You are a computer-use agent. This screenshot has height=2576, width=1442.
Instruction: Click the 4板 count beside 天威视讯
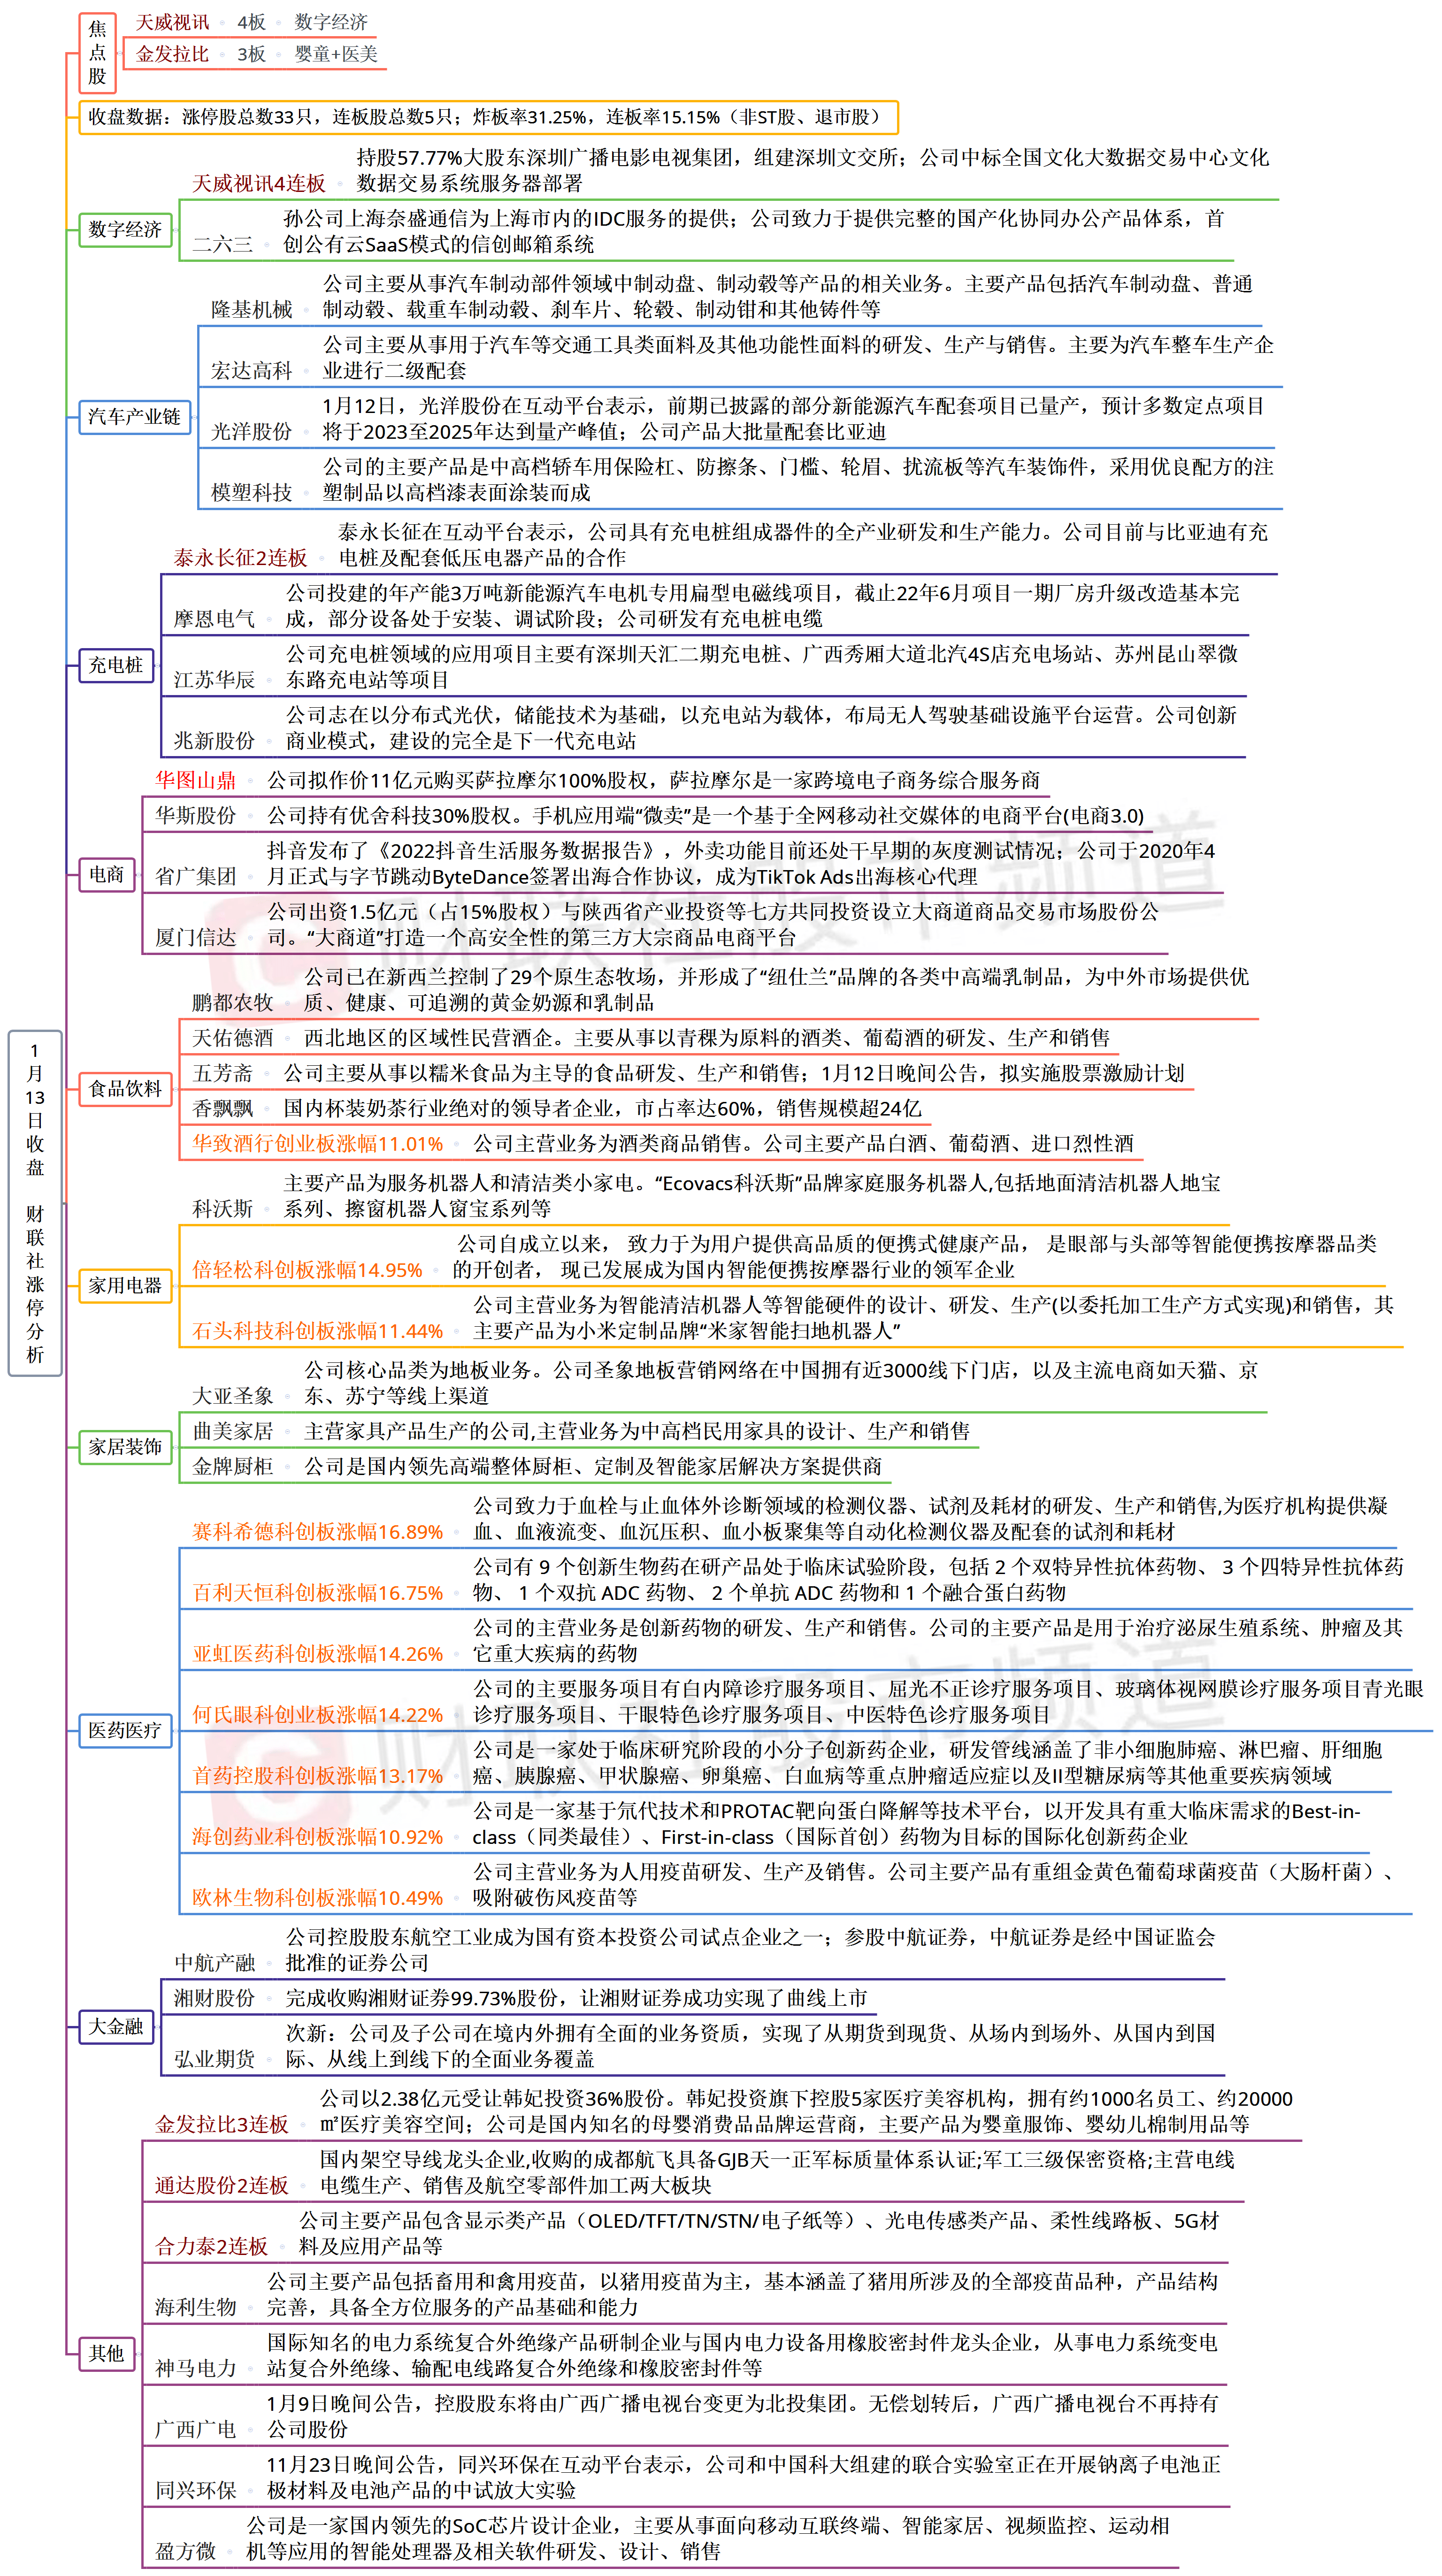click(251, 22)
